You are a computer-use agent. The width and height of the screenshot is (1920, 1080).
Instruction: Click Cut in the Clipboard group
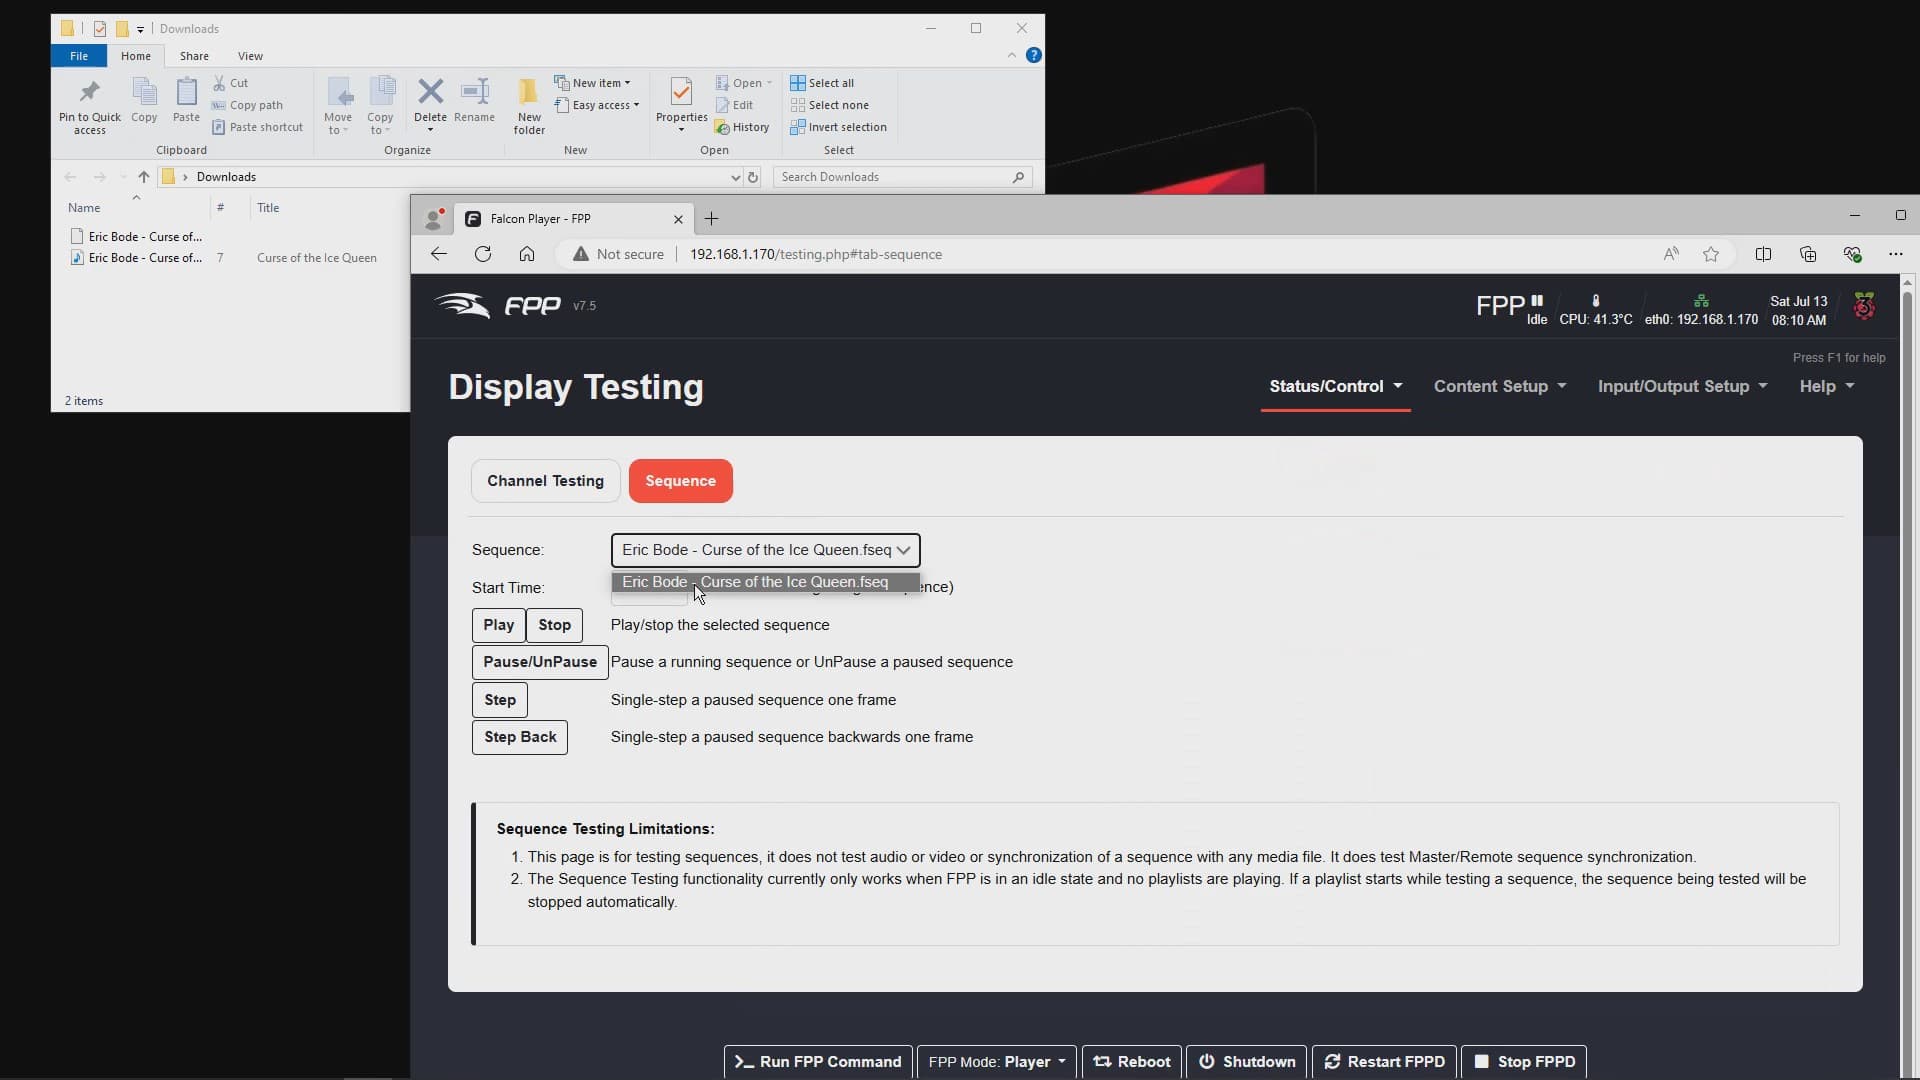[x=230, y=83]
